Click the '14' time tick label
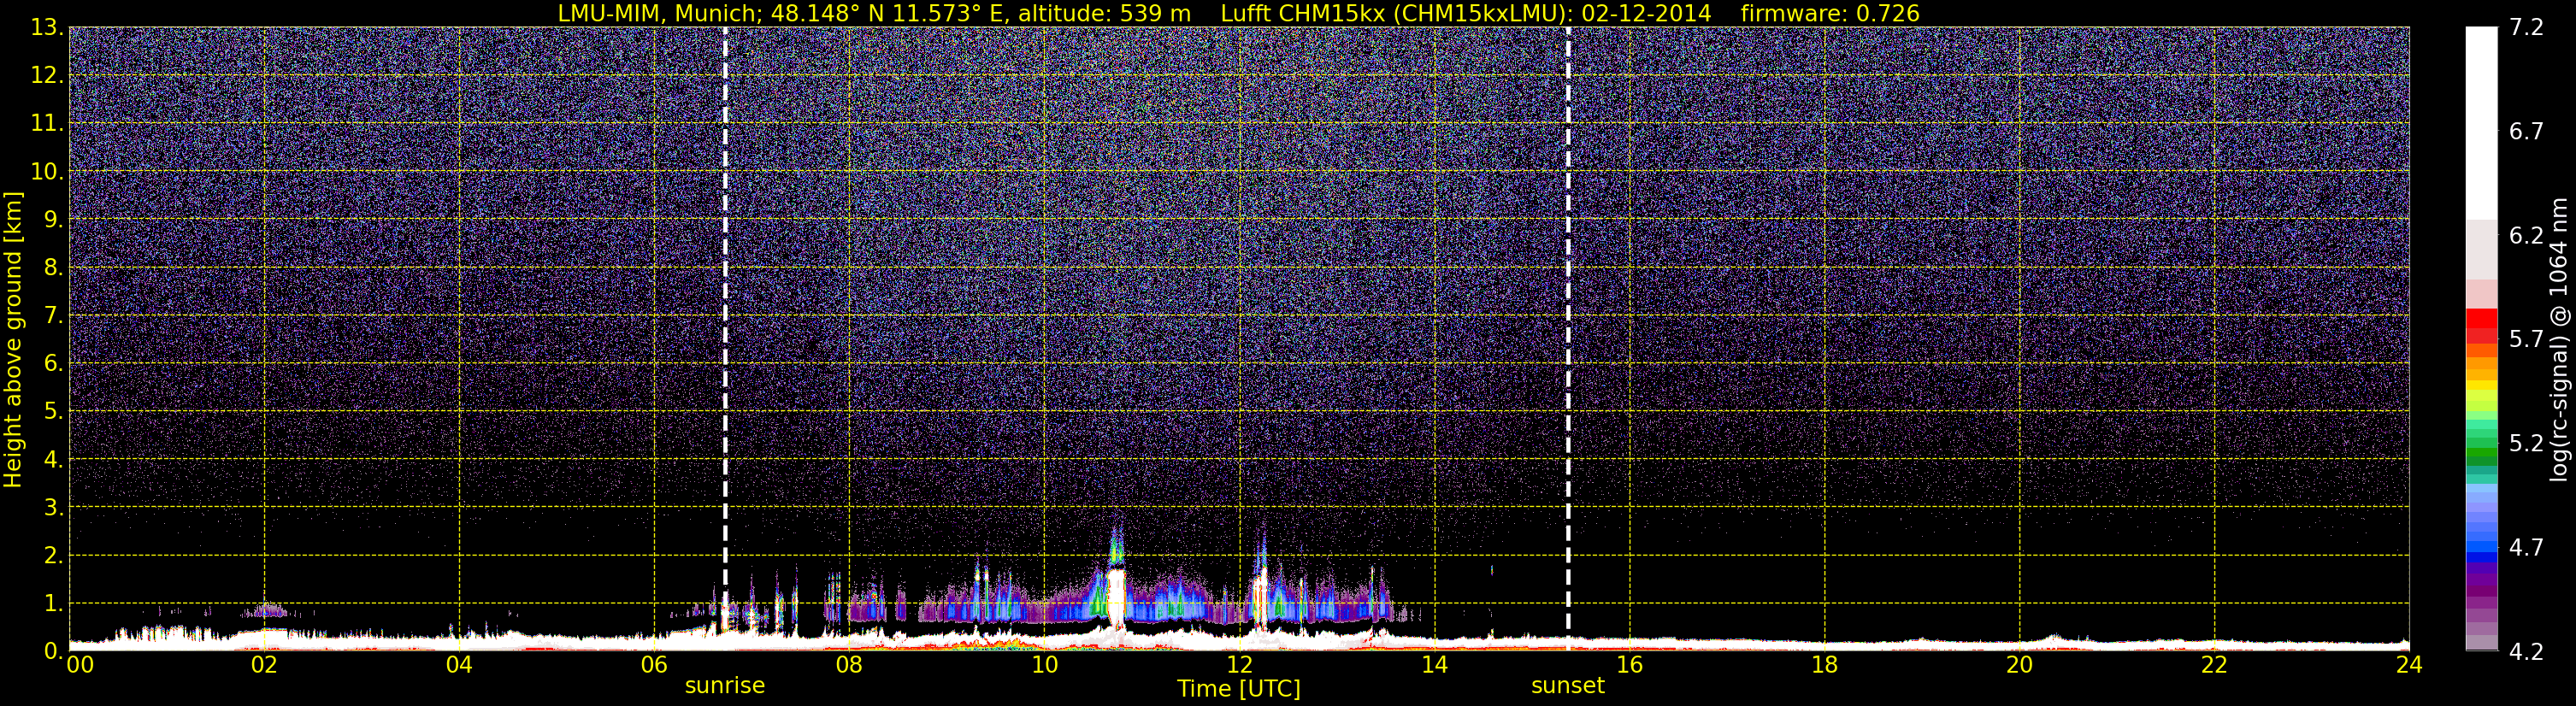Image resolution: width=2576 pixels, height=706 pixels. click(x=1434, y=665)
